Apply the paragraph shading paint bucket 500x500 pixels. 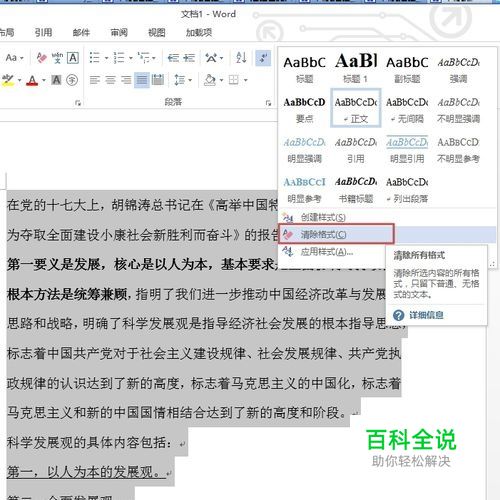(210, 80)
